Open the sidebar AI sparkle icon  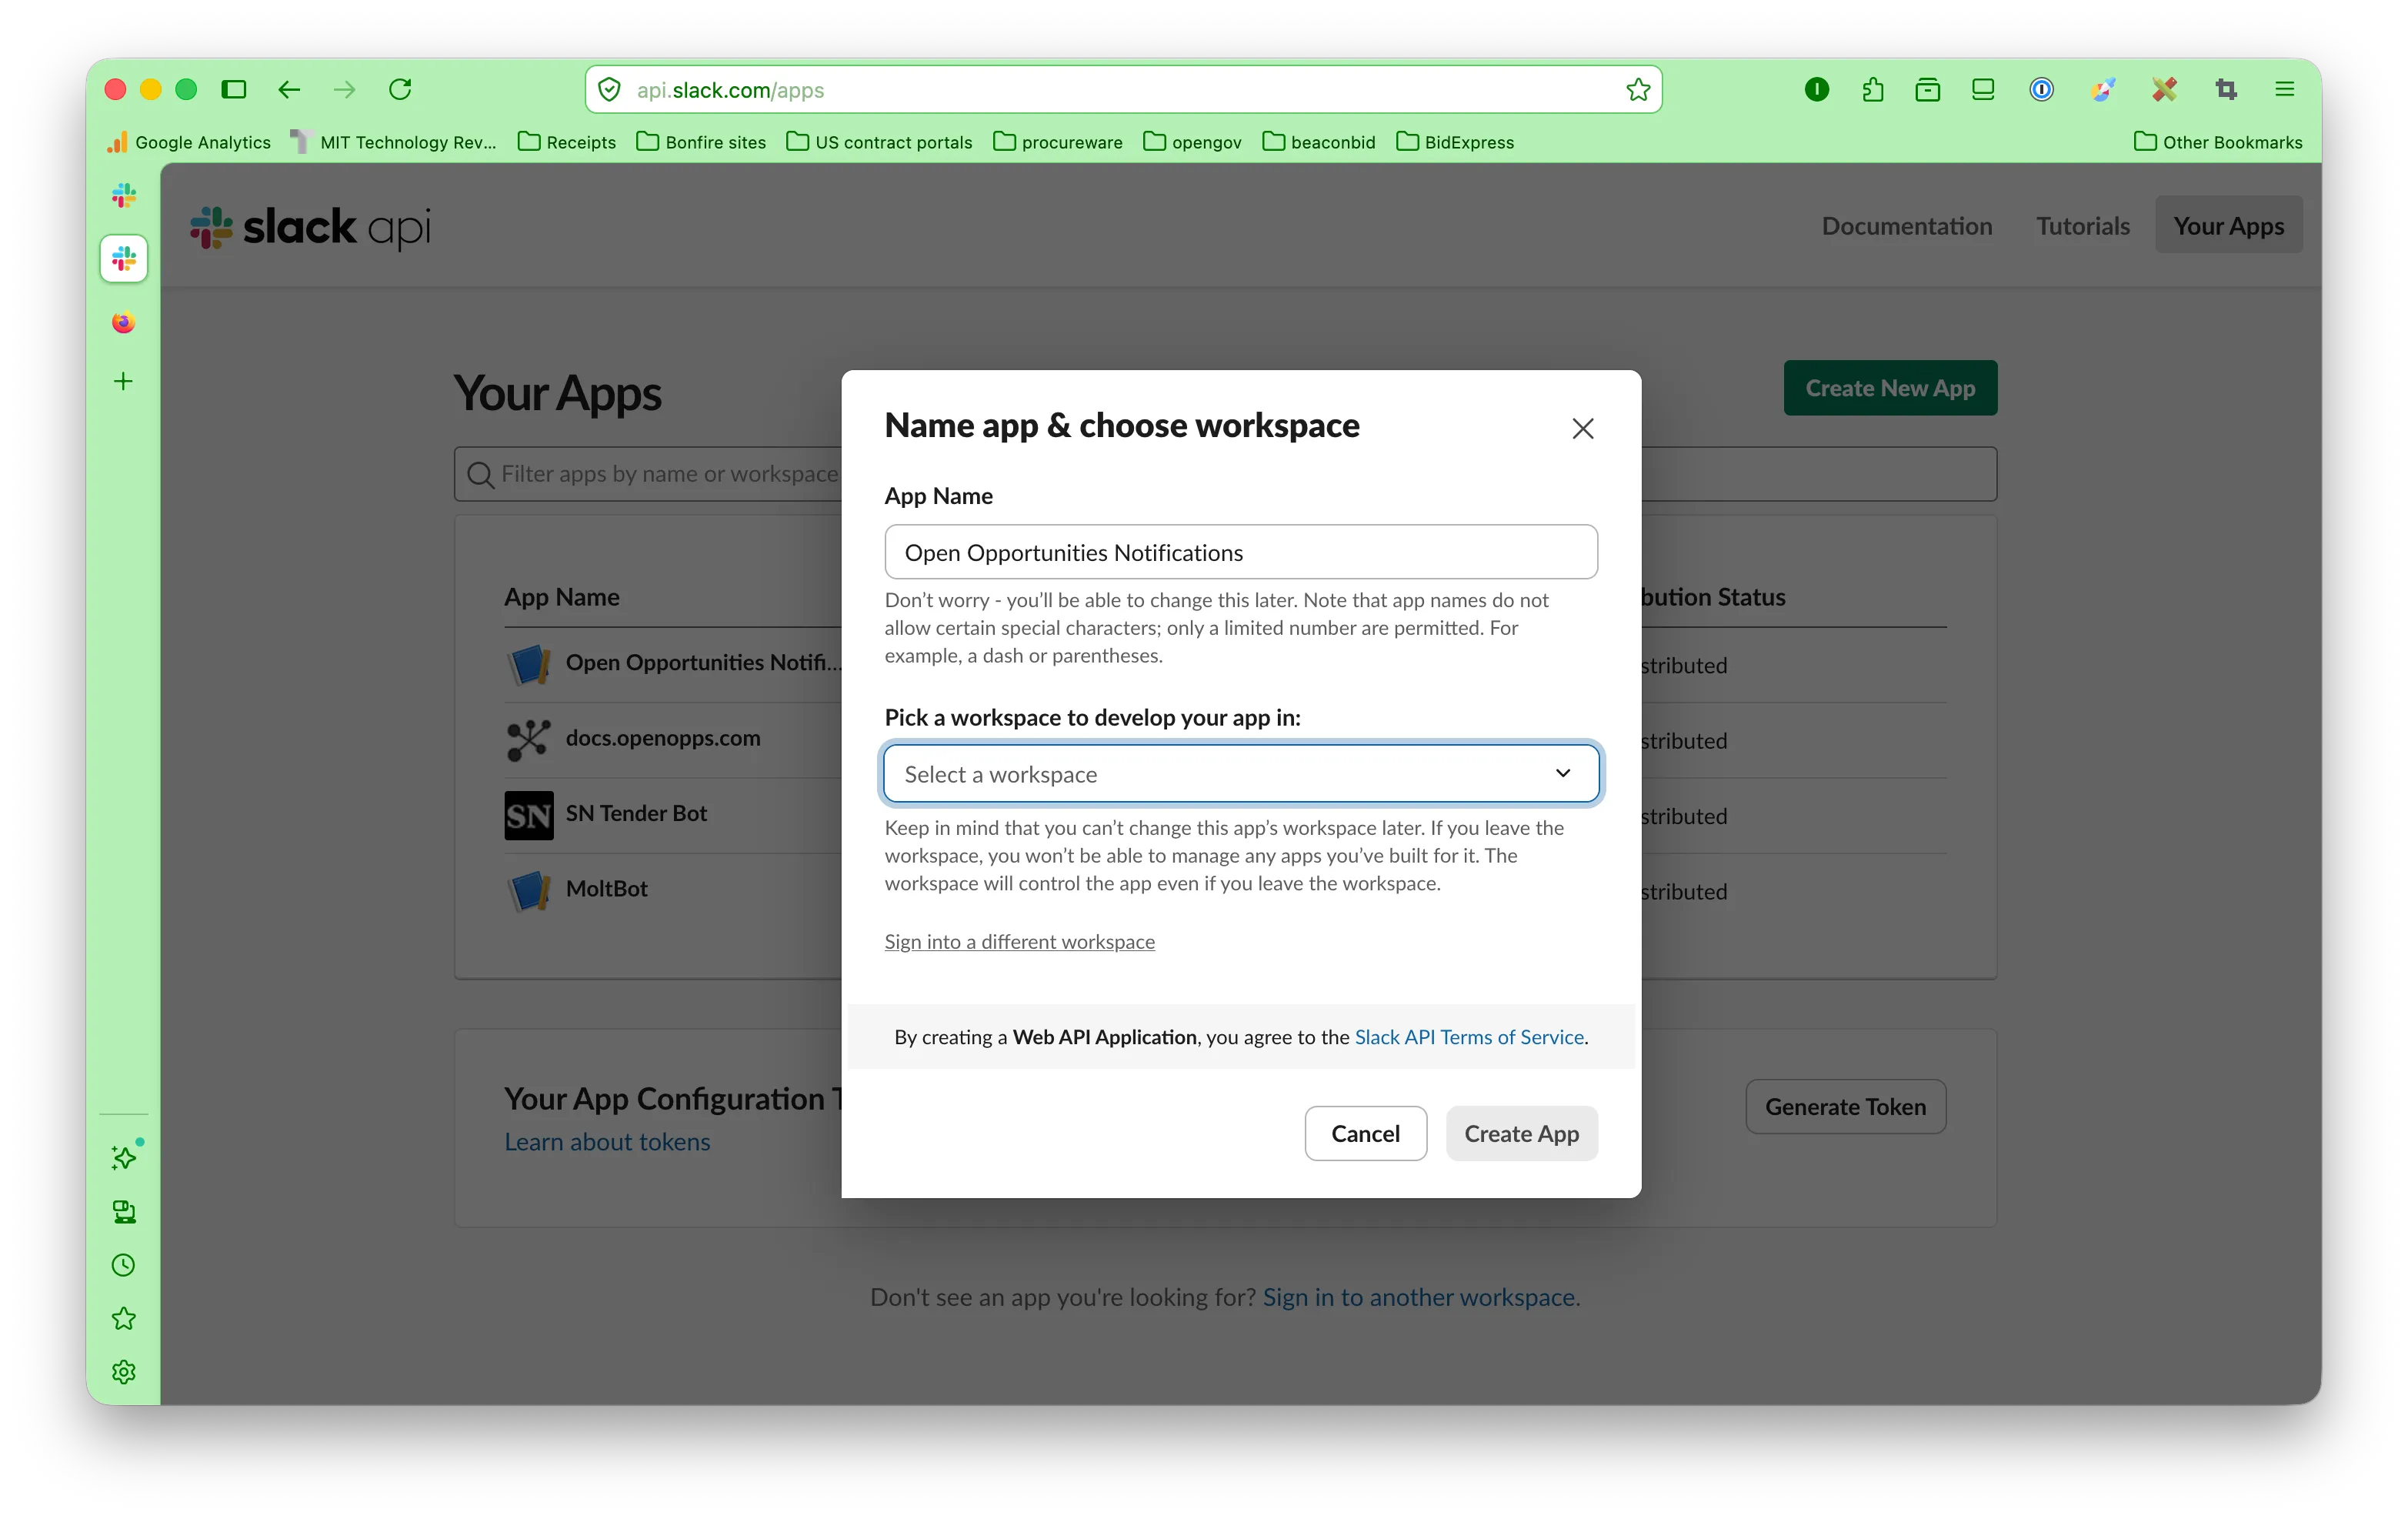124,1157
